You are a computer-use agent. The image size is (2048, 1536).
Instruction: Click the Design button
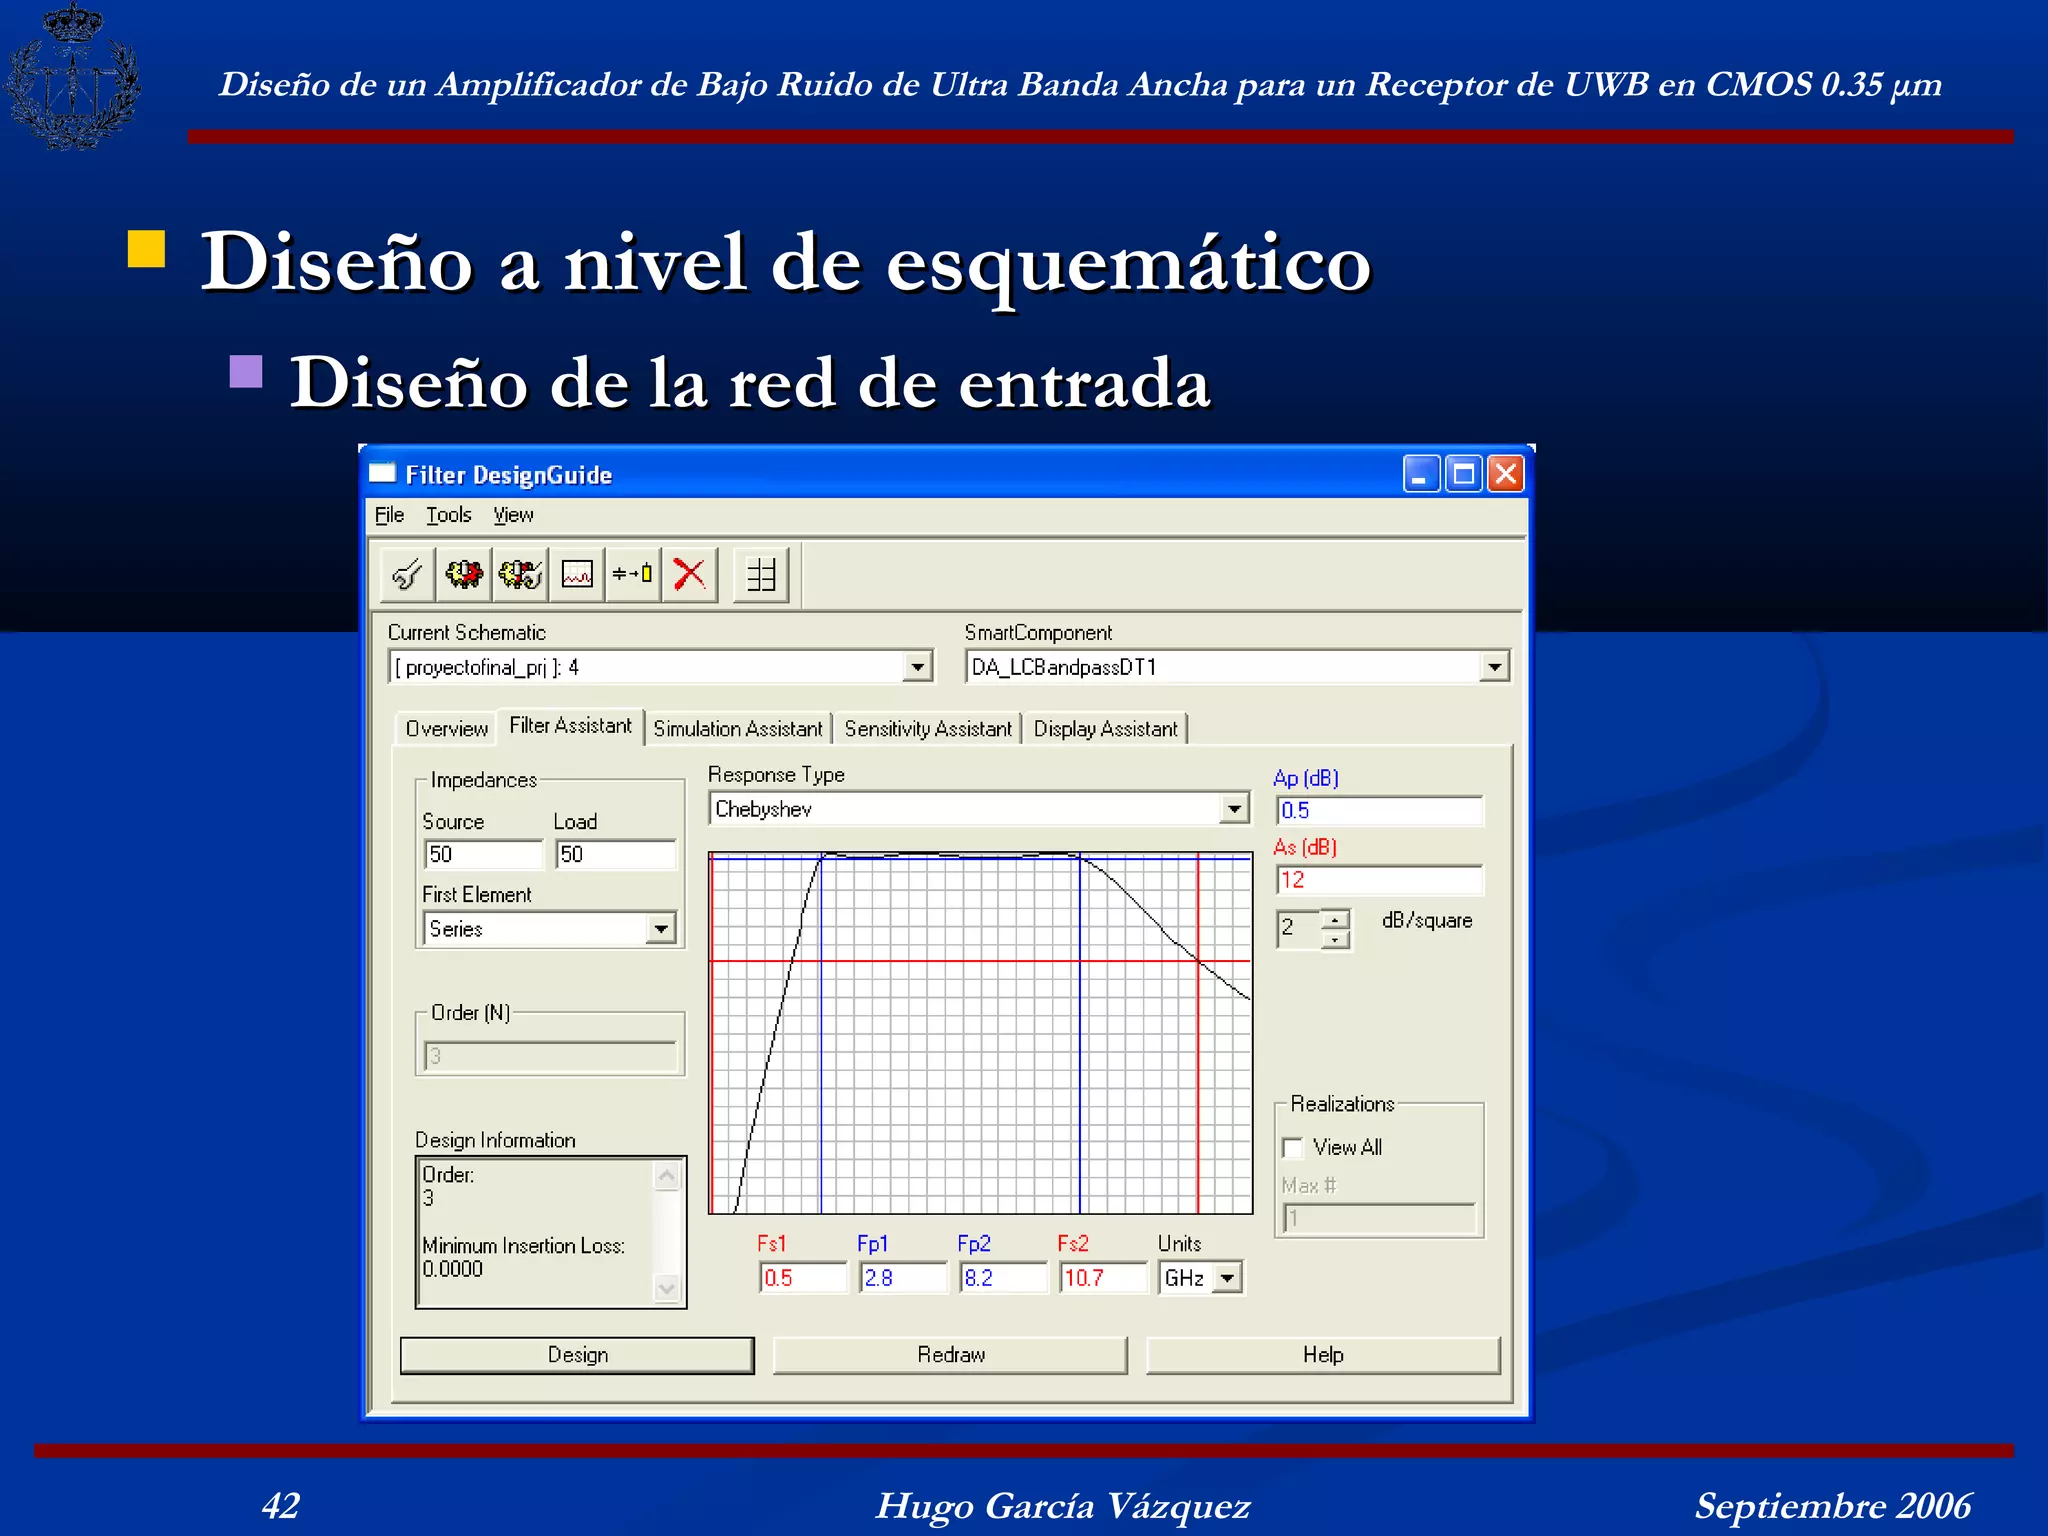pyautogui.click(x=577, y=1355)
